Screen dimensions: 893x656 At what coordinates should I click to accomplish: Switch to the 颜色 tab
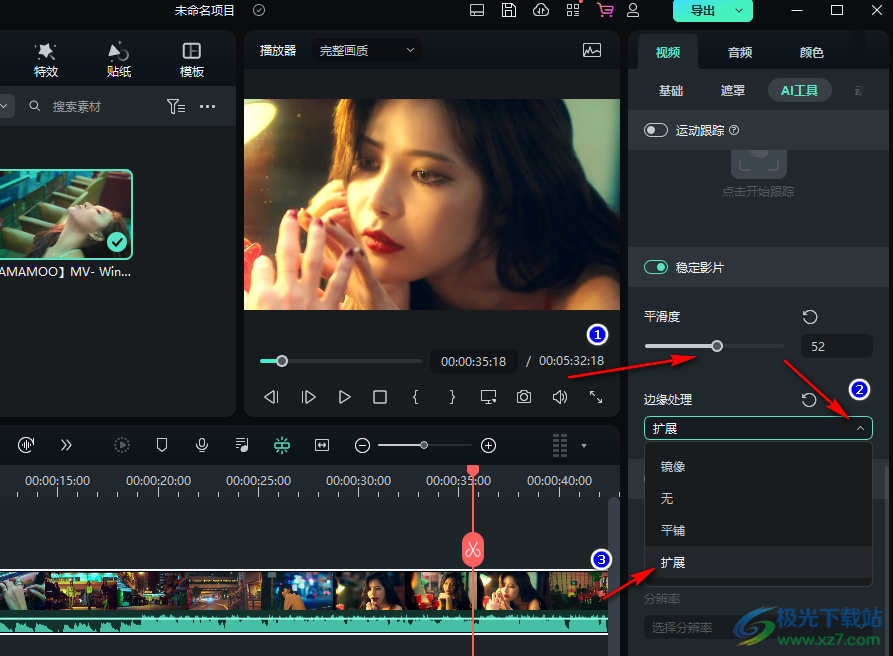point(812,52)
